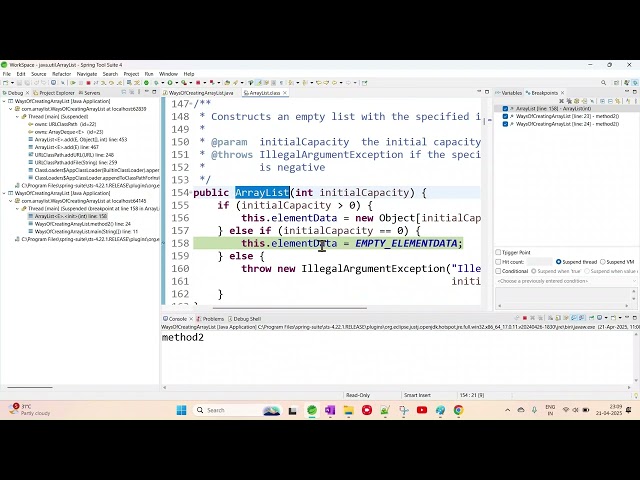
Task: Enable the Conditional checkbox
Action: pyautogui.click(x=498, y=271)
